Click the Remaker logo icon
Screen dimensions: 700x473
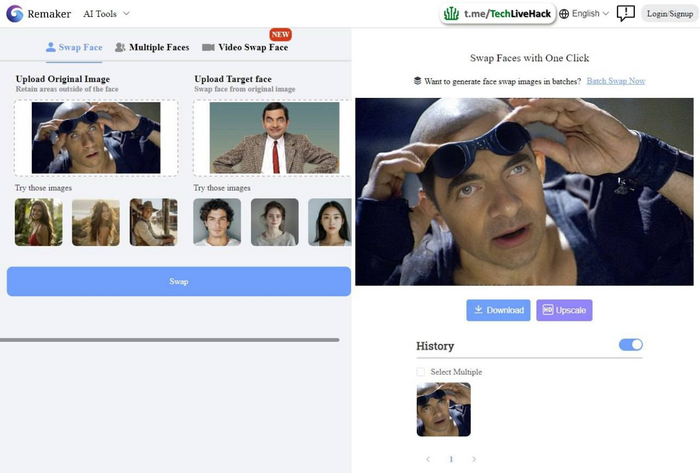click(15, 14)
